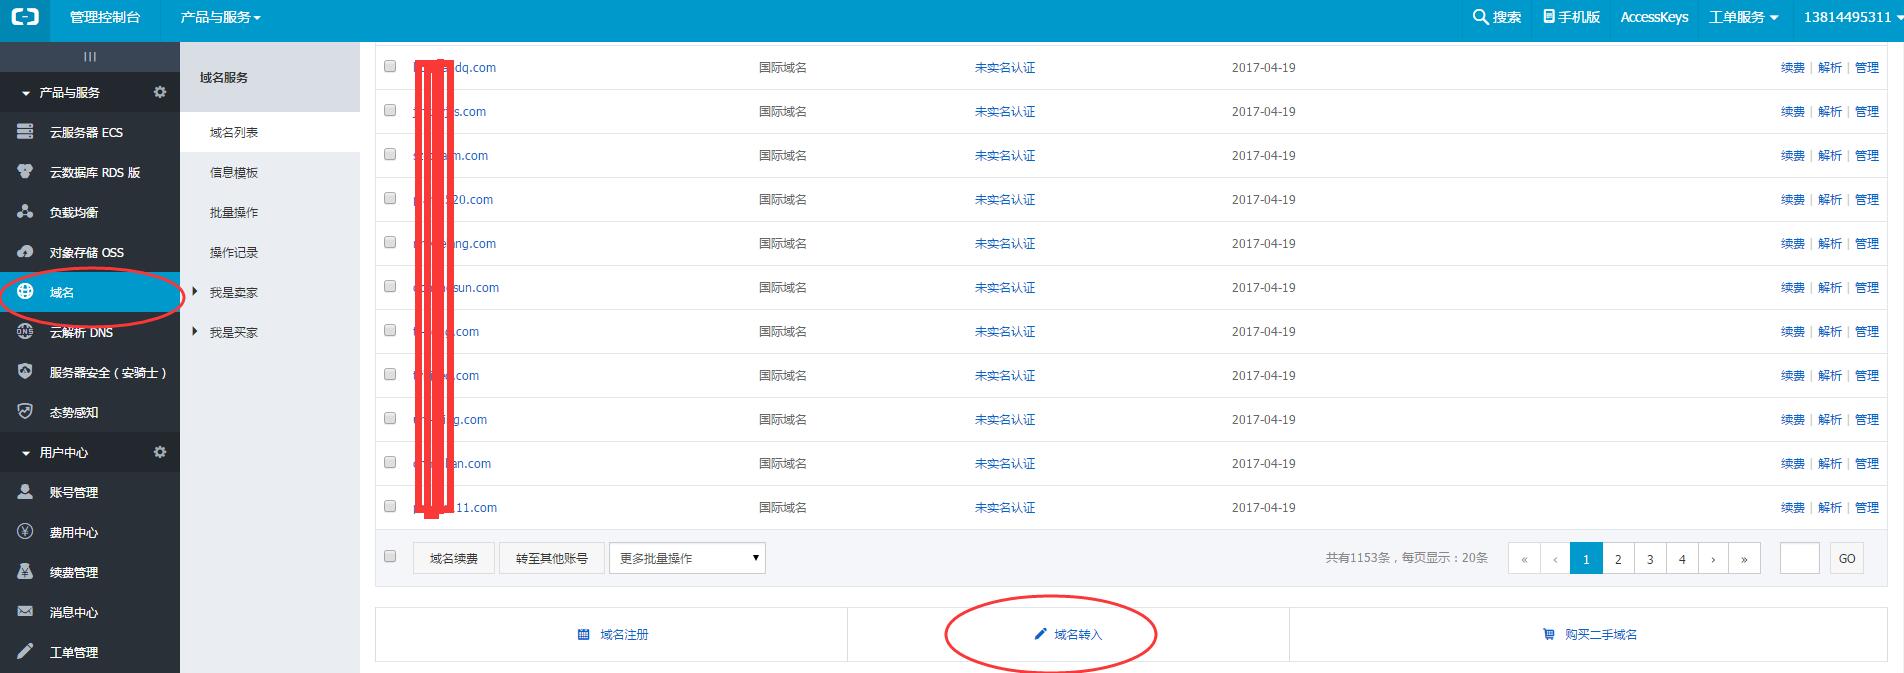Image resolution: width=1904 pixels, height=673 pixels.
Task: Tick select-all checkbox beside 域名续费
Action: point(390,556)
